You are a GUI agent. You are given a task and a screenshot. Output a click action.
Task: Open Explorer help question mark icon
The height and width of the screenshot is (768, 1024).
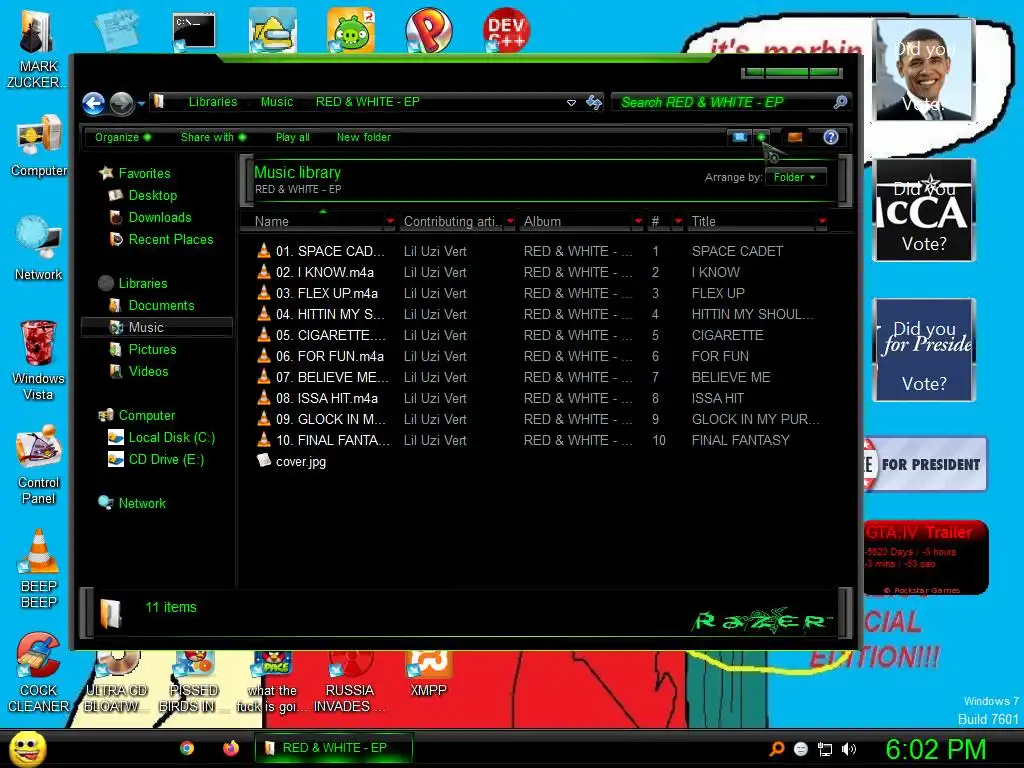click(831, 137)
